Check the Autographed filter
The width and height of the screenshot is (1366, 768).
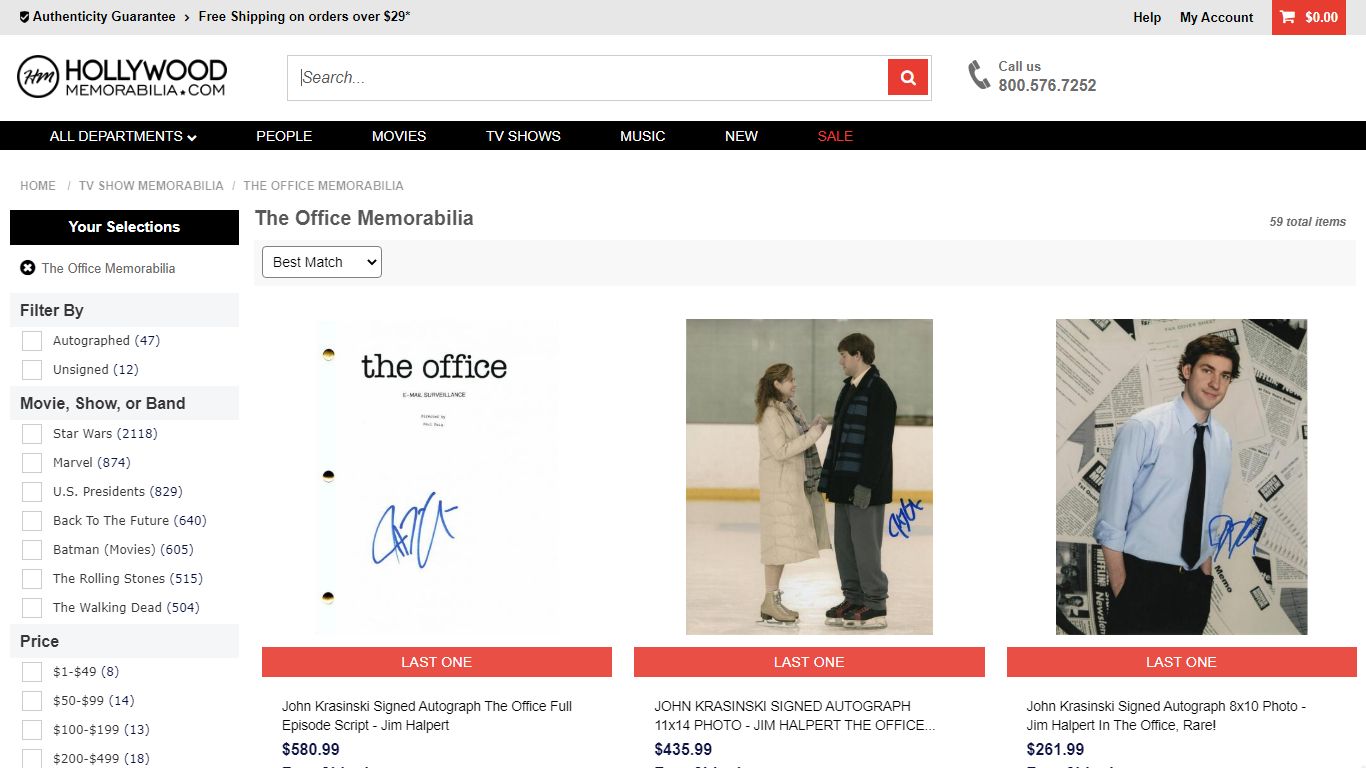point(32,341)
